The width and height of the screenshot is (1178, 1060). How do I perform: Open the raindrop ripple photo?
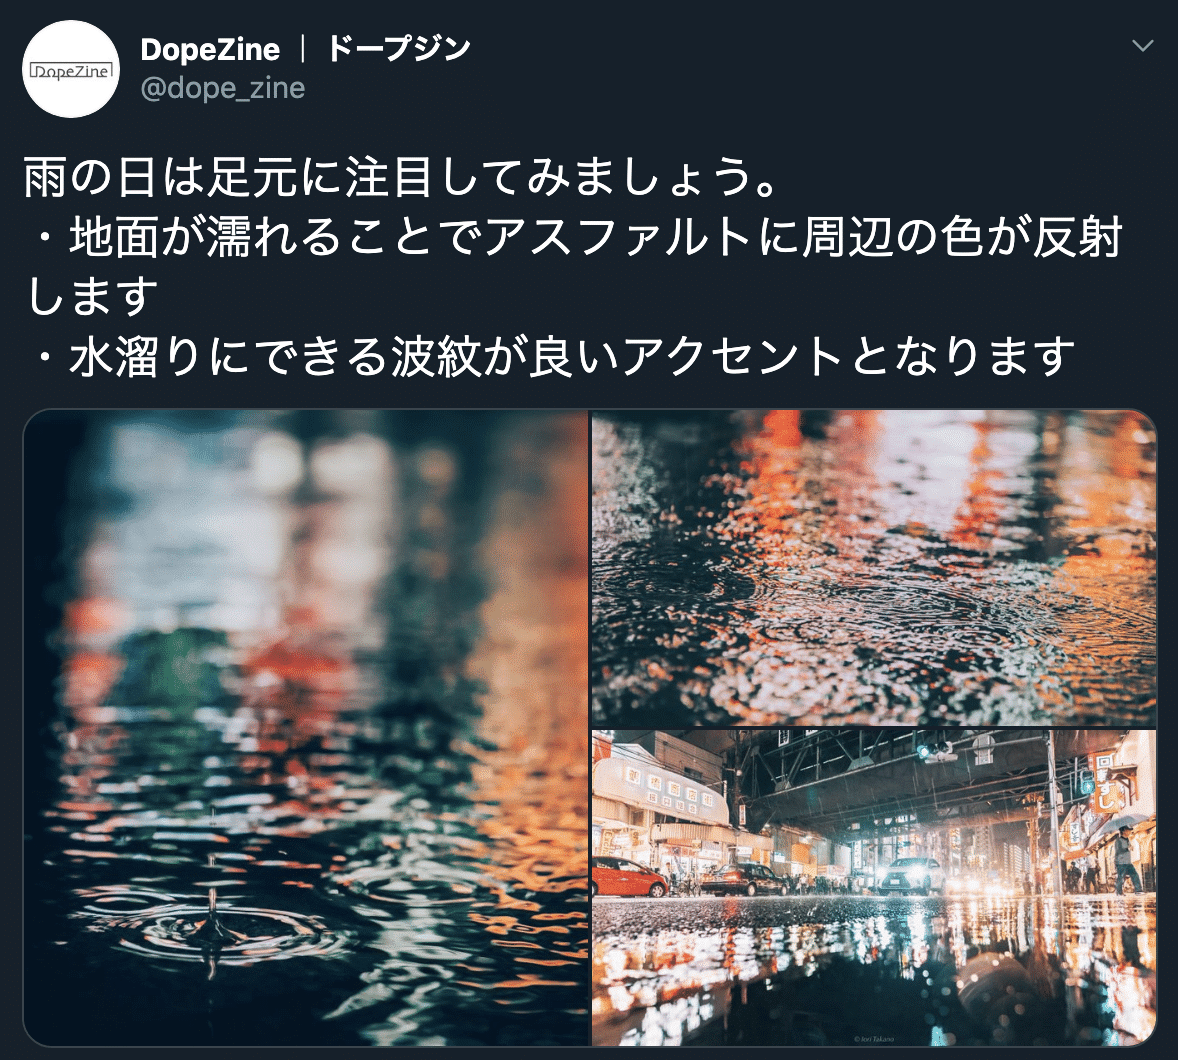pos(306,727)
